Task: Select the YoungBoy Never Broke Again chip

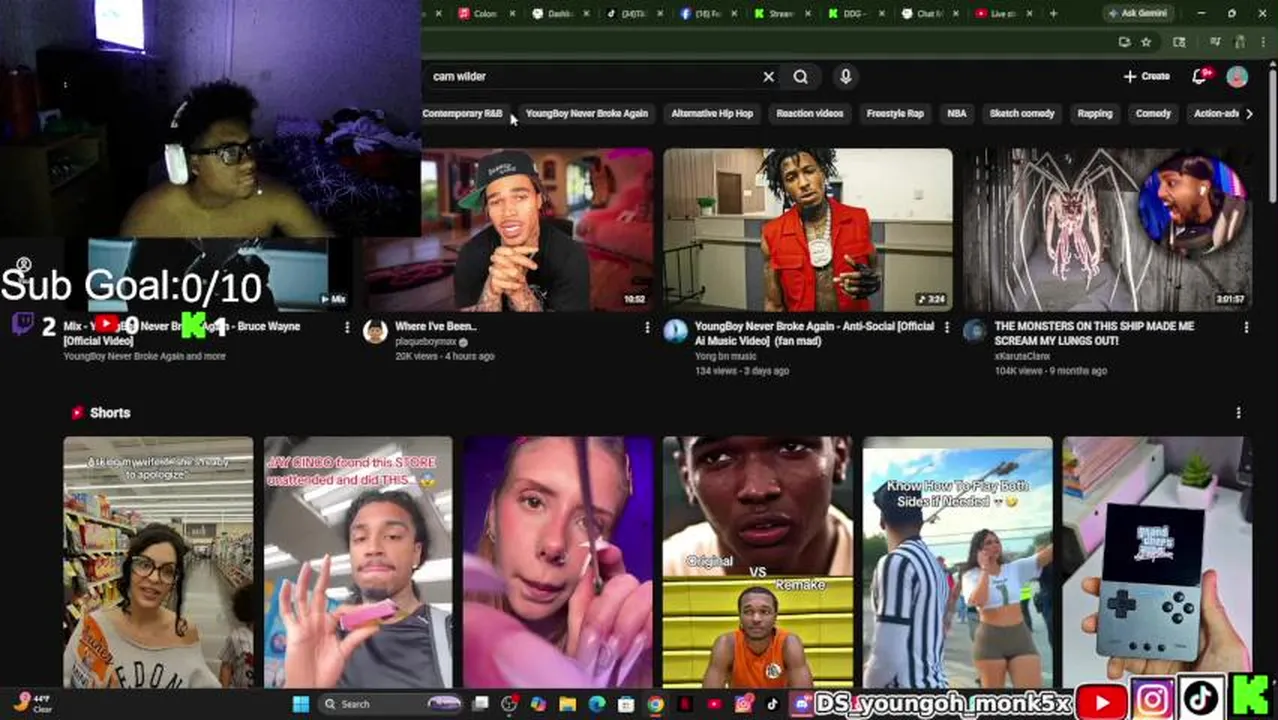Action: tap(587, 114)
